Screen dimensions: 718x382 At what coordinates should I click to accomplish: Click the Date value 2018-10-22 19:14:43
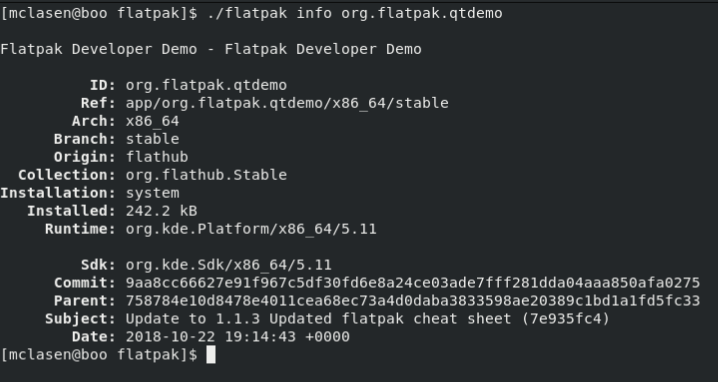[x=211, y=337]
